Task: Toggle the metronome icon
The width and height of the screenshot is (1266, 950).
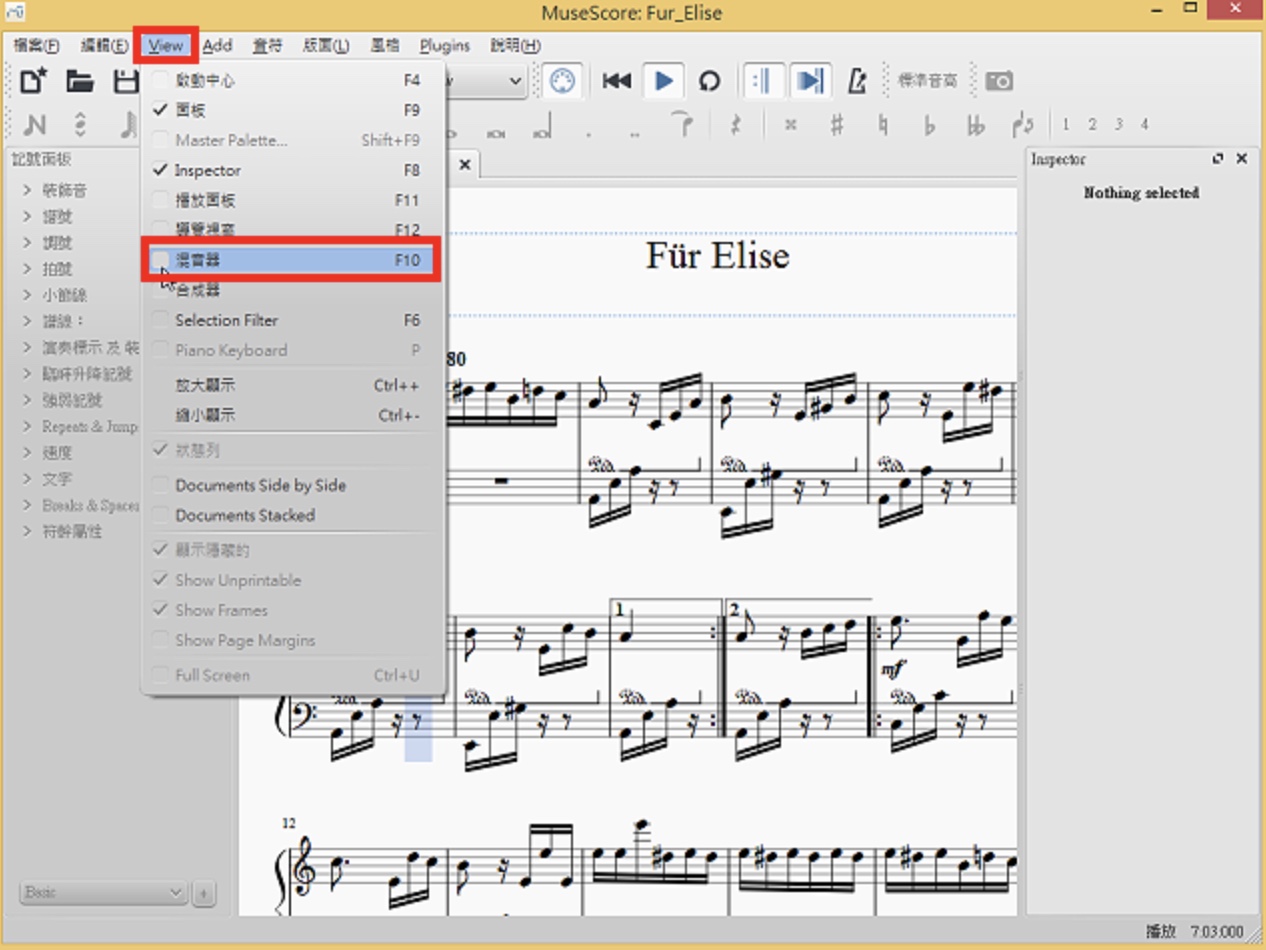Action: coord(857,81)
